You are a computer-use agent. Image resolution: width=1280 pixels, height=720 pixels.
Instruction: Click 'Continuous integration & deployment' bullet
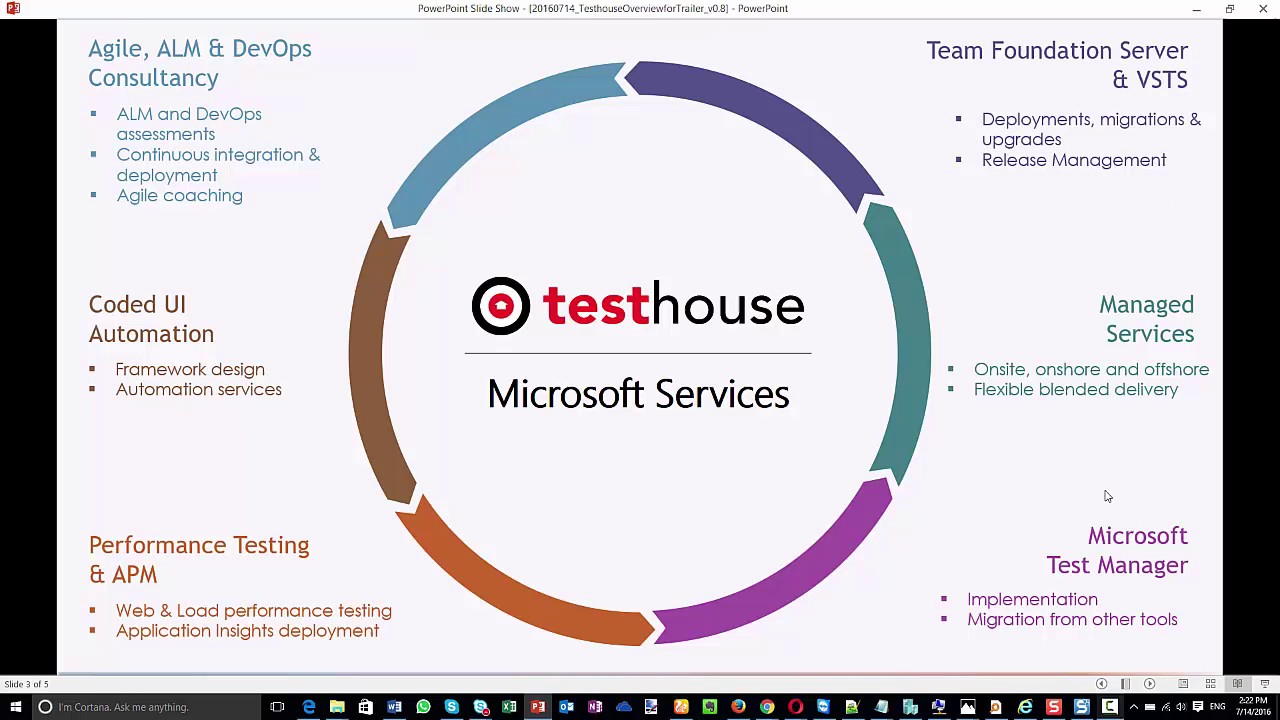tap(218, 165)
